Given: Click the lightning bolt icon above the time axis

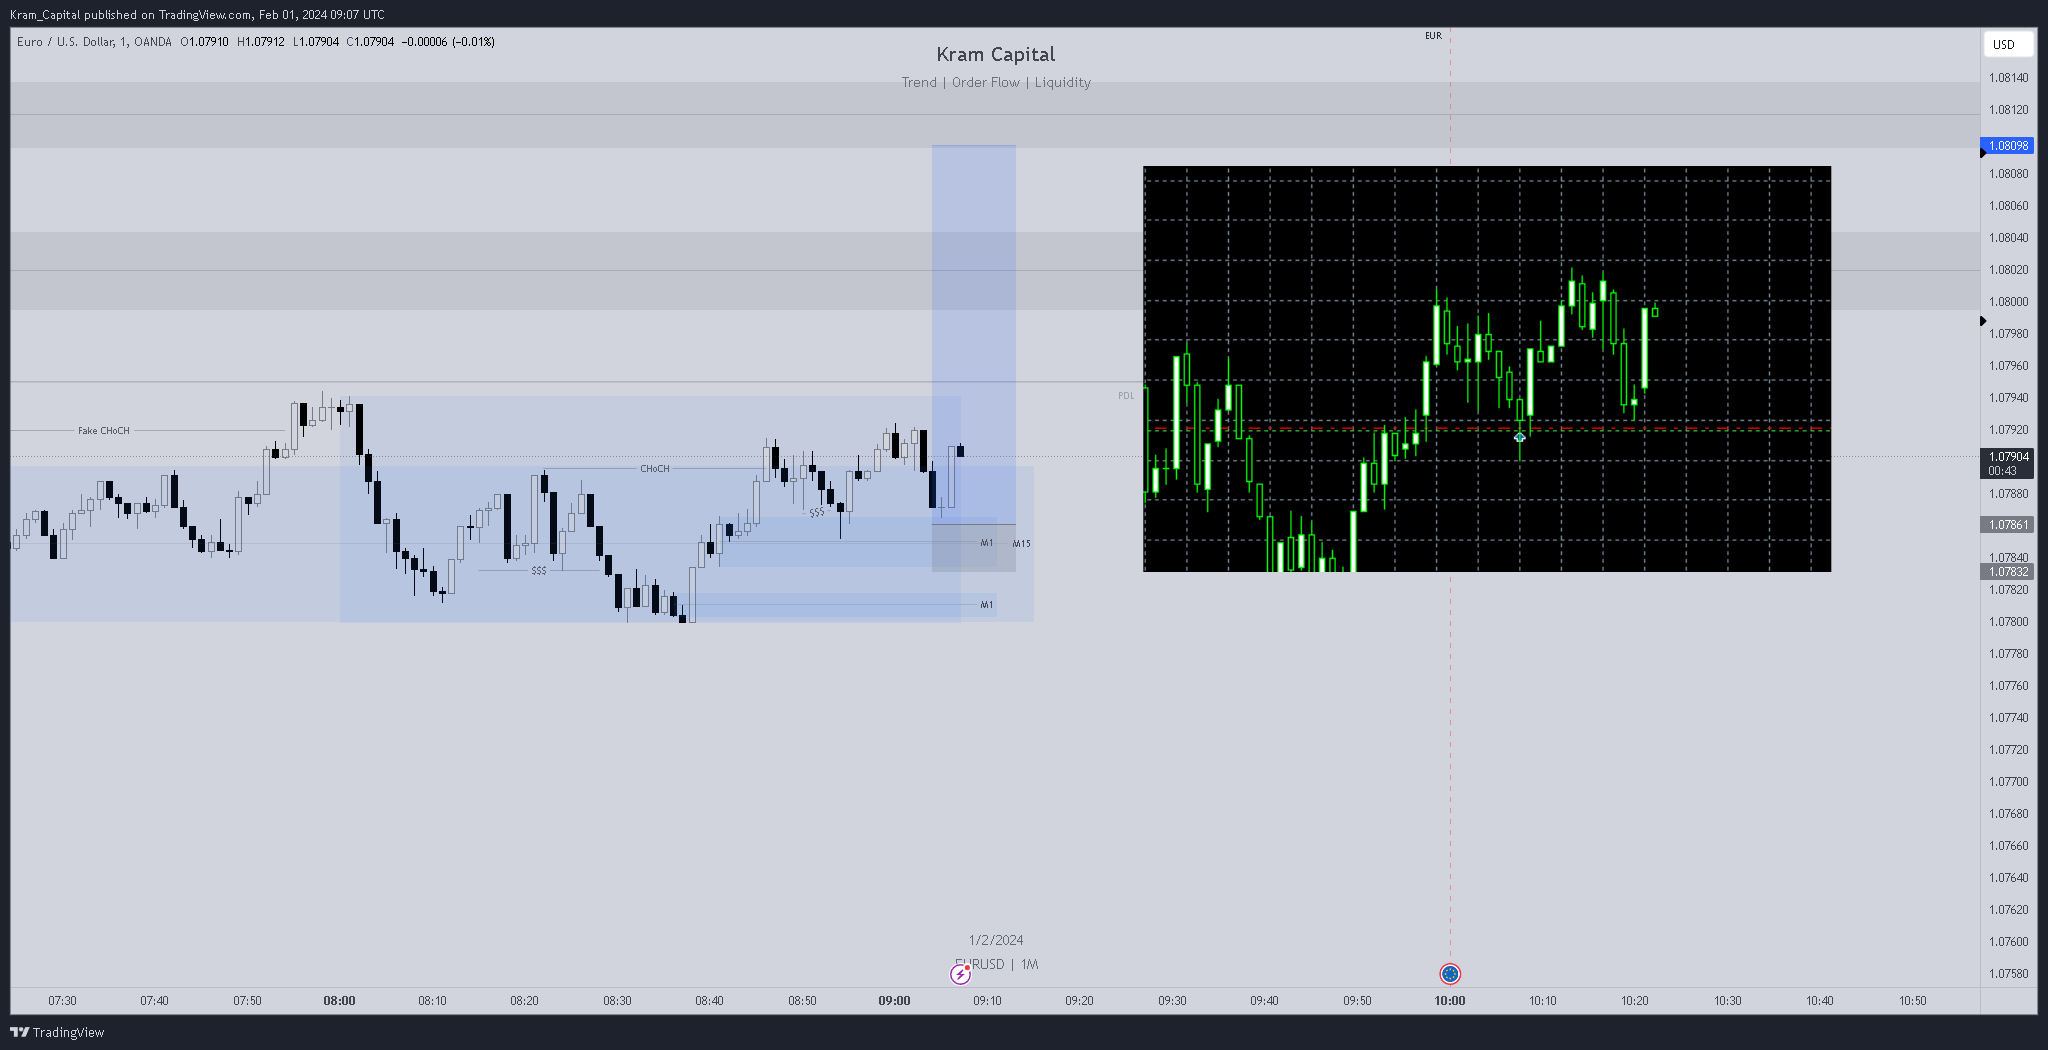Looking at the screenshot, I should 960,974.
